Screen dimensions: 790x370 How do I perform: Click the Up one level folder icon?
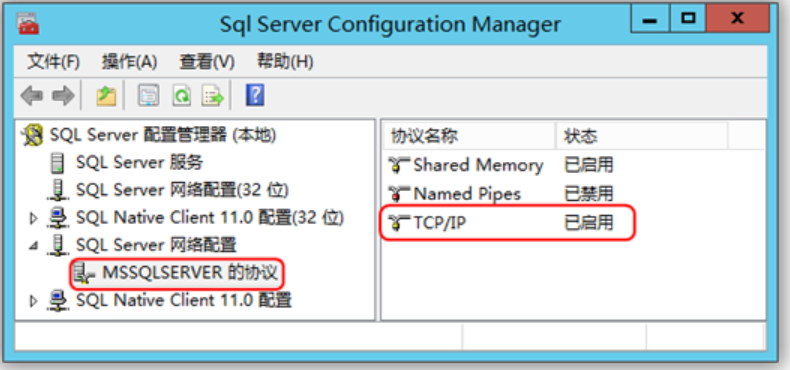click(106, 96)
